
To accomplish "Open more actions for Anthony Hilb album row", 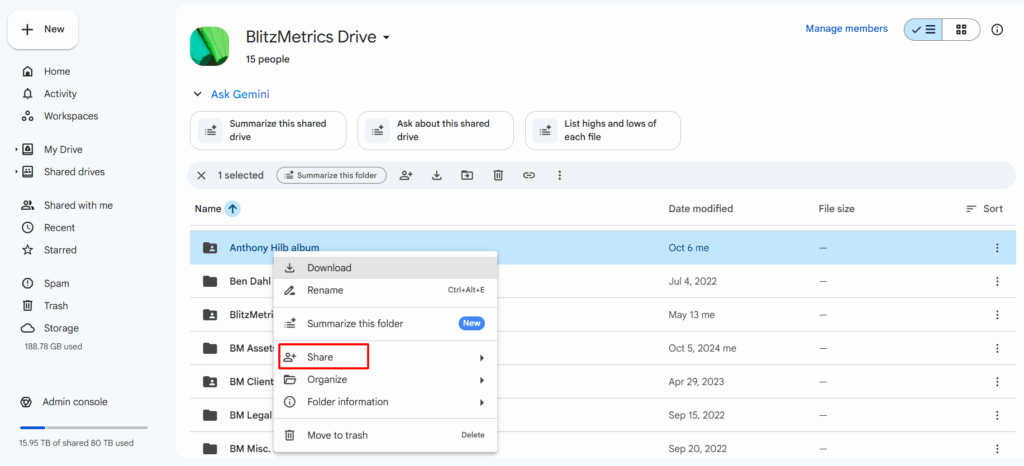I will click(x=996, y=248).
